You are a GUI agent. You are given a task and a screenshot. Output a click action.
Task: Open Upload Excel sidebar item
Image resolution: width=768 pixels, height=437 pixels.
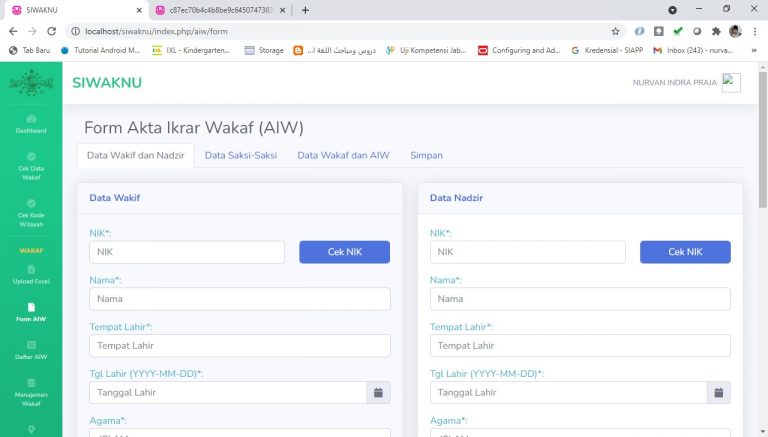coord(31,275)
